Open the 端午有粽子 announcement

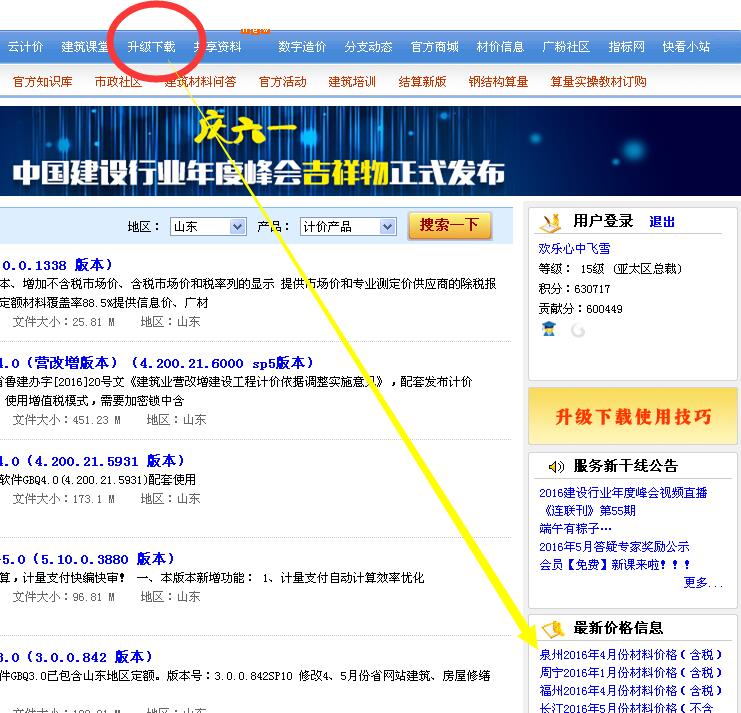pyautogui.click(x=575, y=528)
